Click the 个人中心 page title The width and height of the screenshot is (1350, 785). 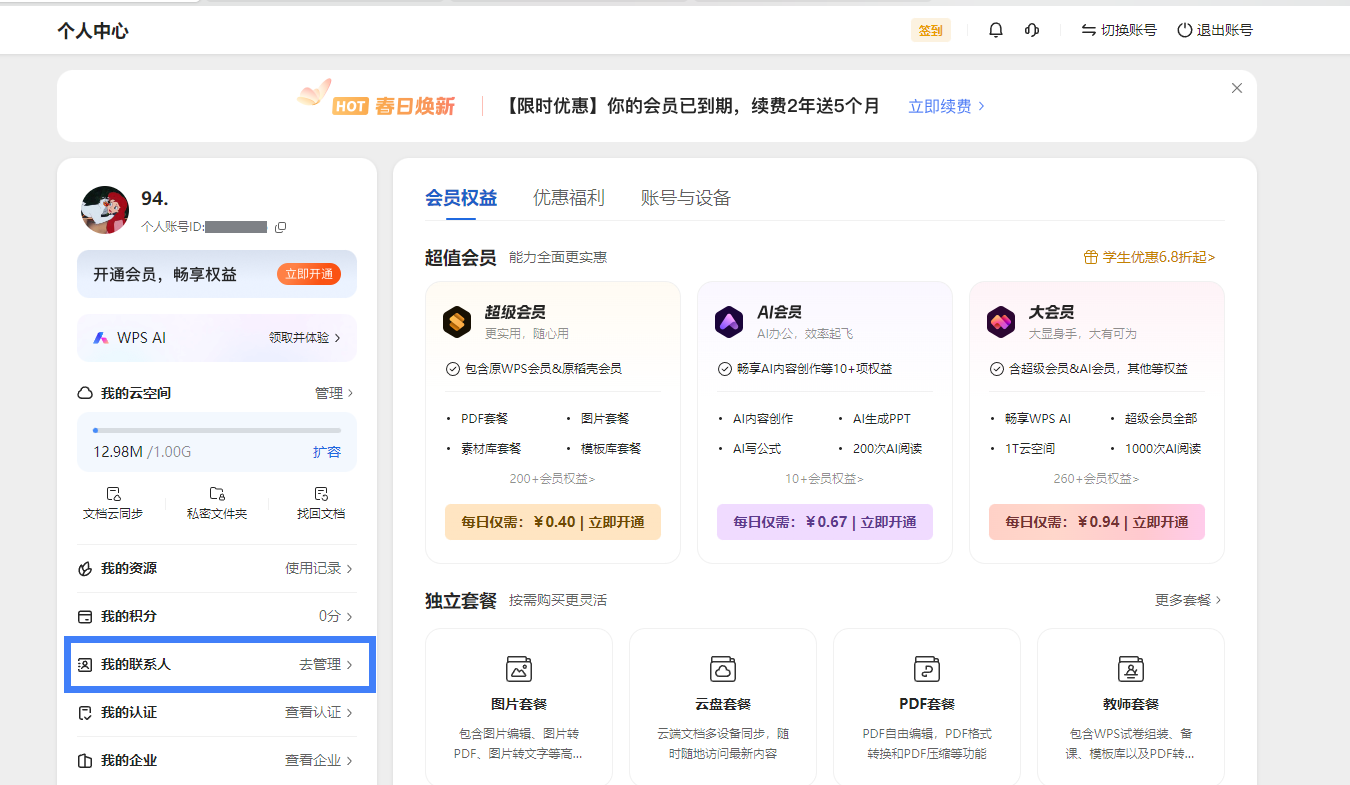(x=93, y=31)
